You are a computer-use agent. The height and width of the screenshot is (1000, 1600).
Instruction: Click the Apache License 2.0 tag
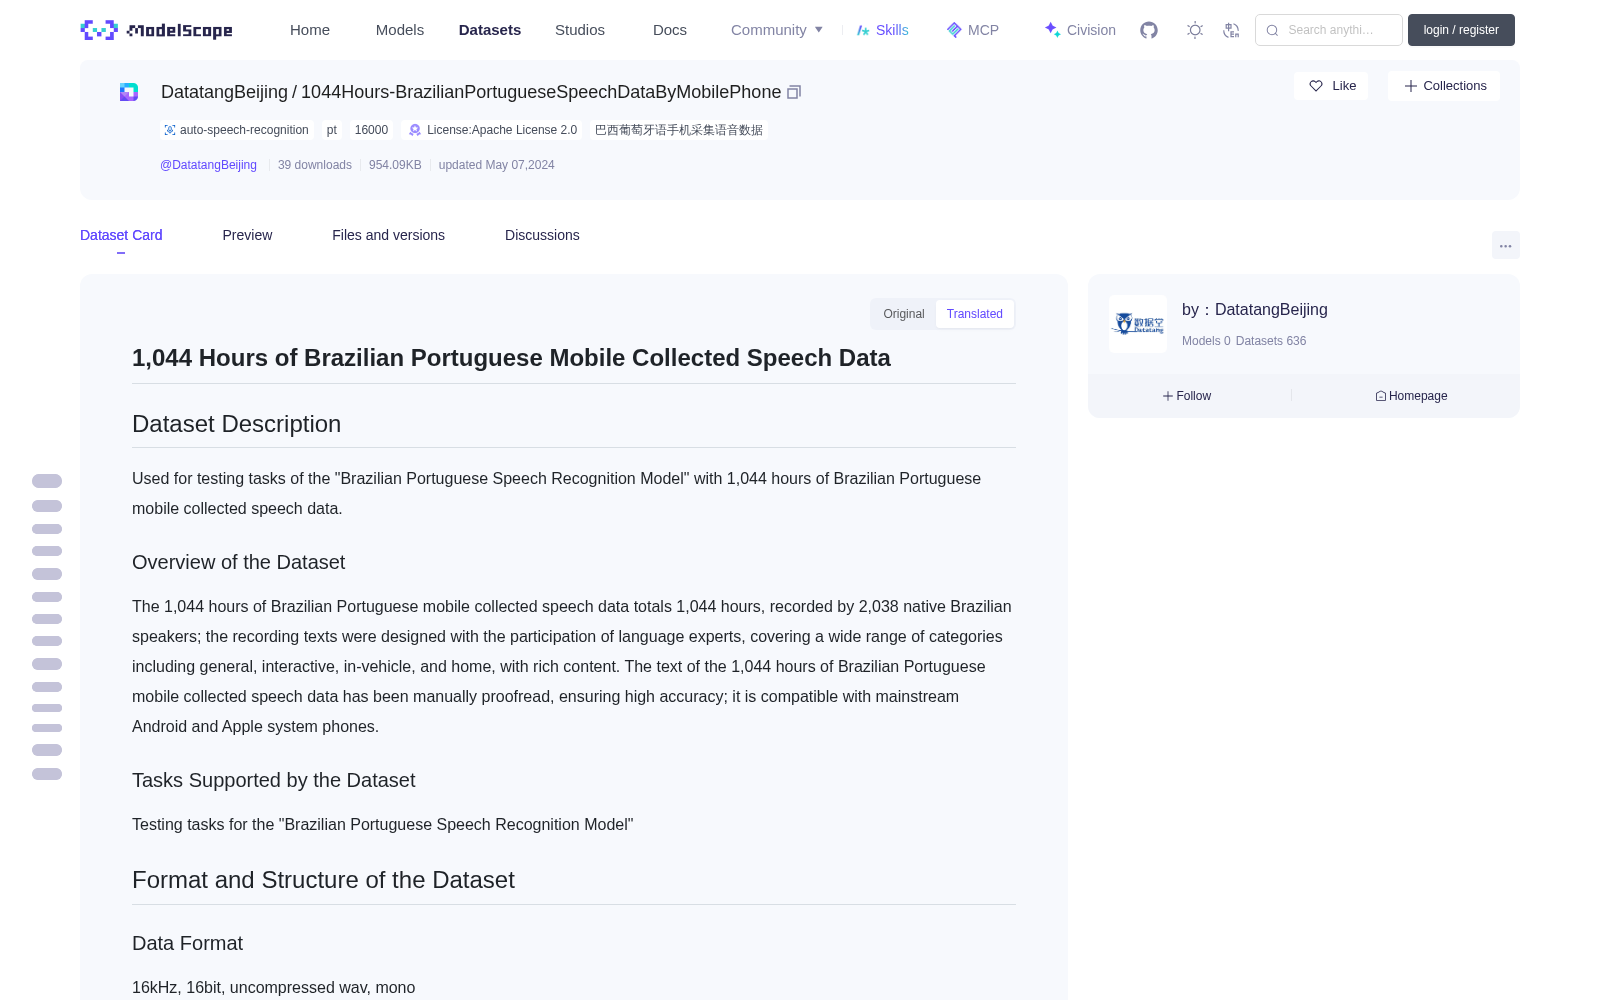click(x=492, y=130)
